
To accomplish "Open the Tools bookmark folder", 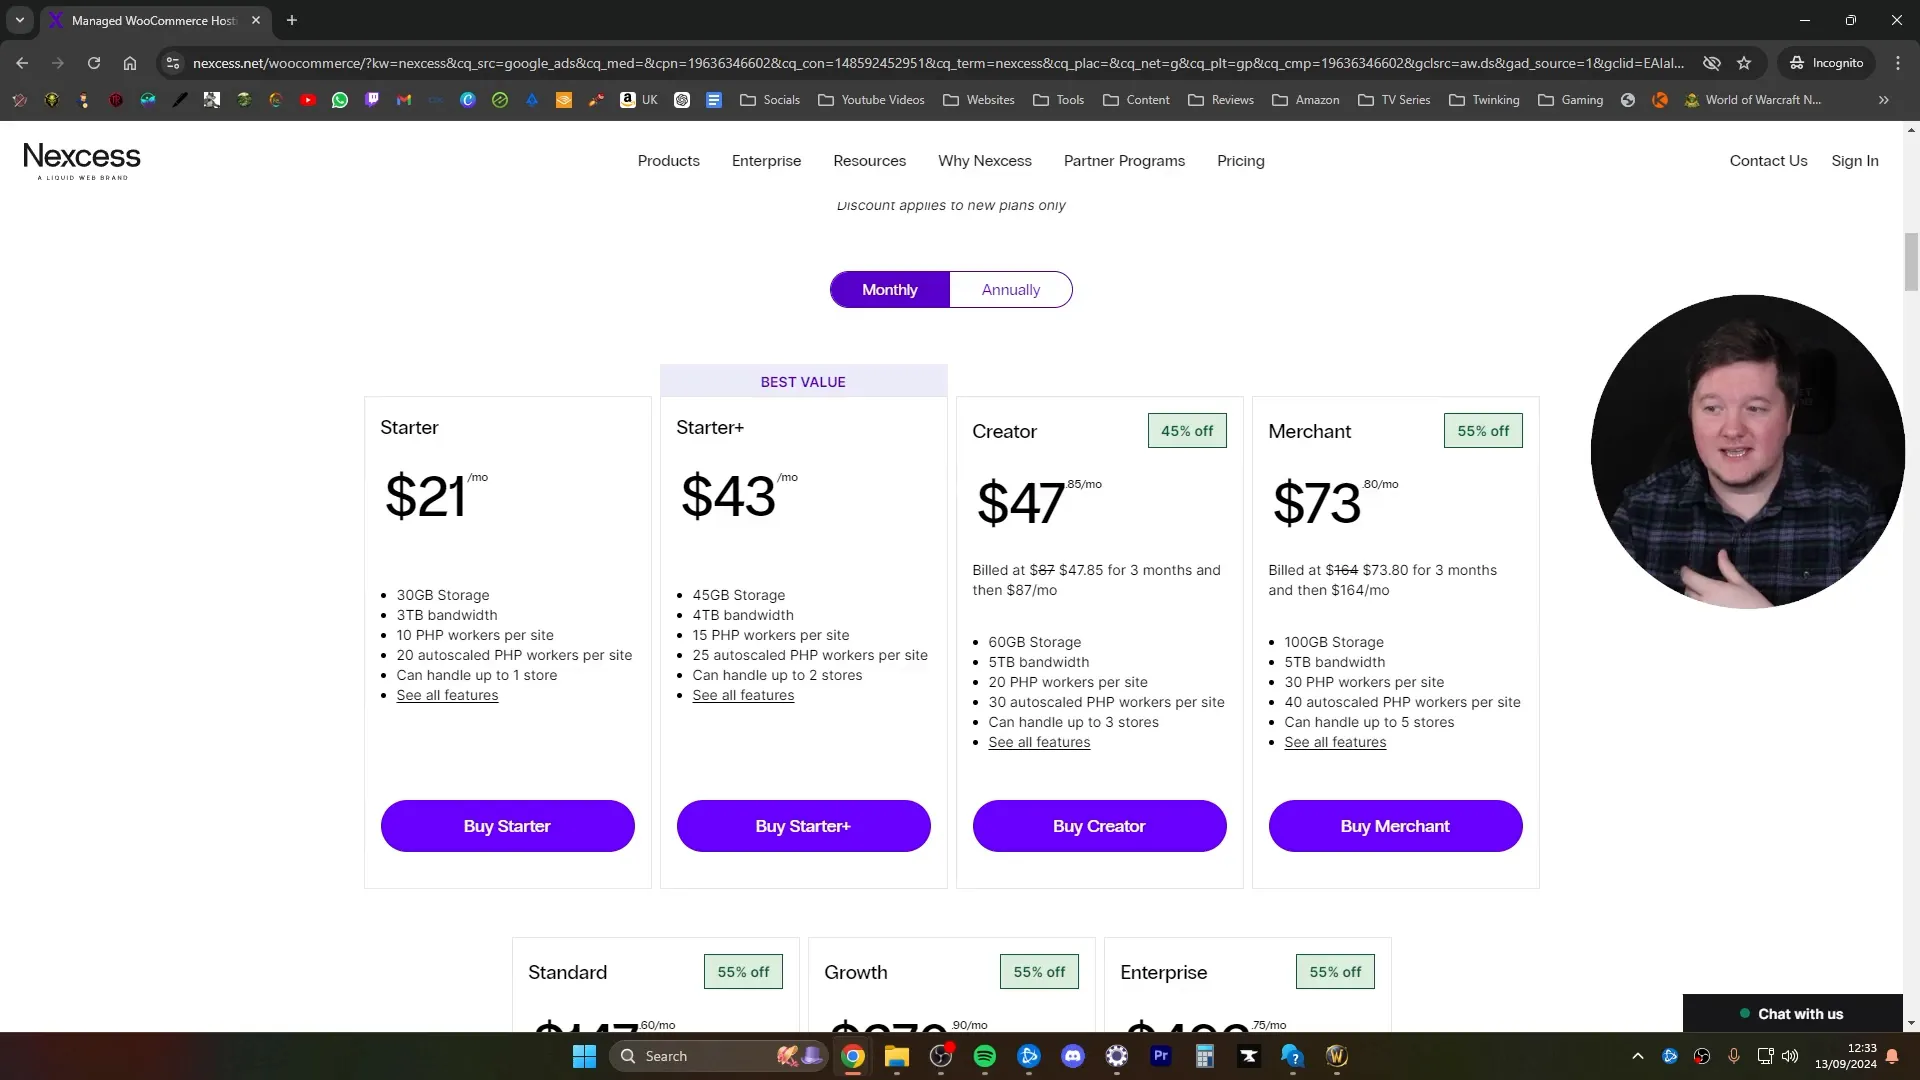I will [1058, 100].
